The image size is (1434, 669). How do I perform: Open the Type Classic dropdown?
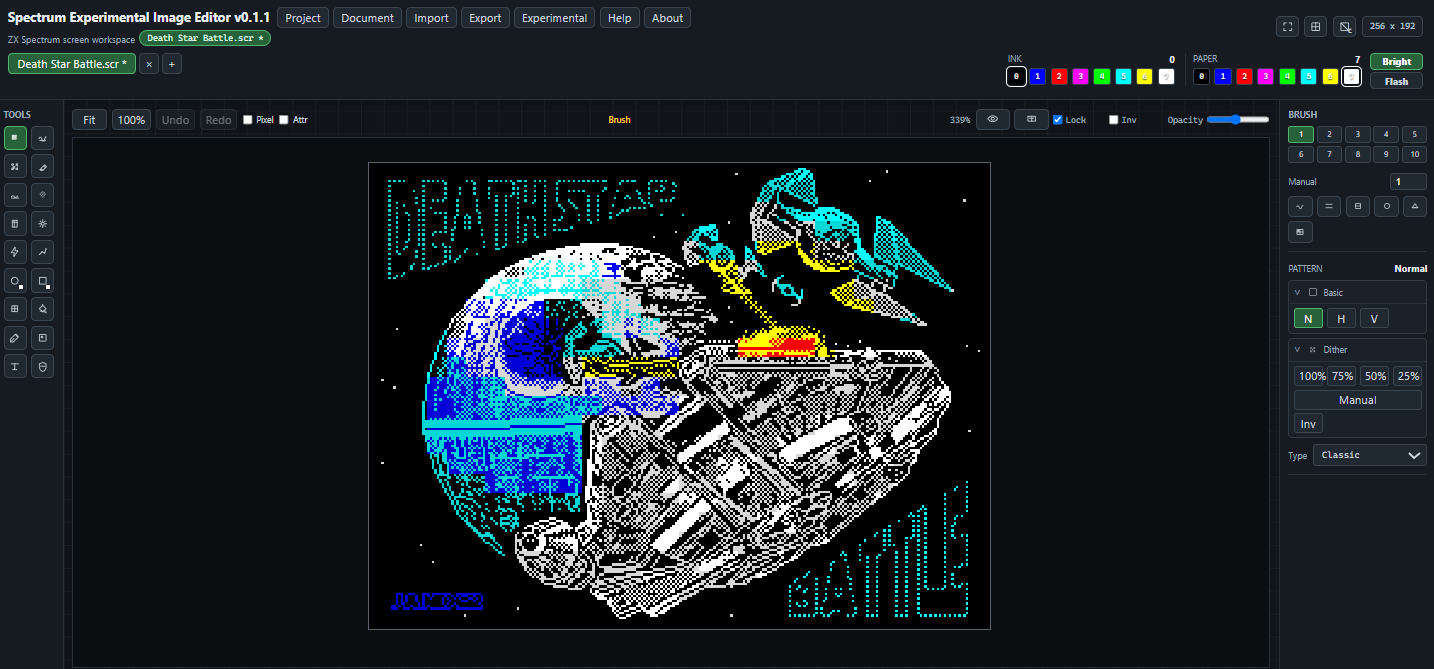pos(1370,455)
